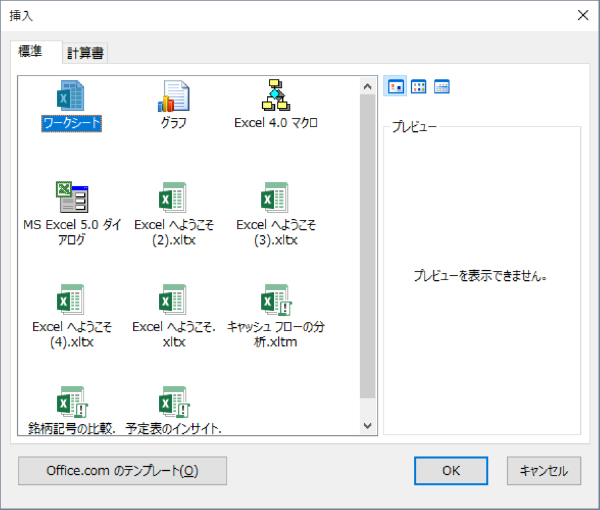Pick the MS Excel 5.0 ダイアログ icon
Viewport: 600px width, 510px height.
(72, 197)
